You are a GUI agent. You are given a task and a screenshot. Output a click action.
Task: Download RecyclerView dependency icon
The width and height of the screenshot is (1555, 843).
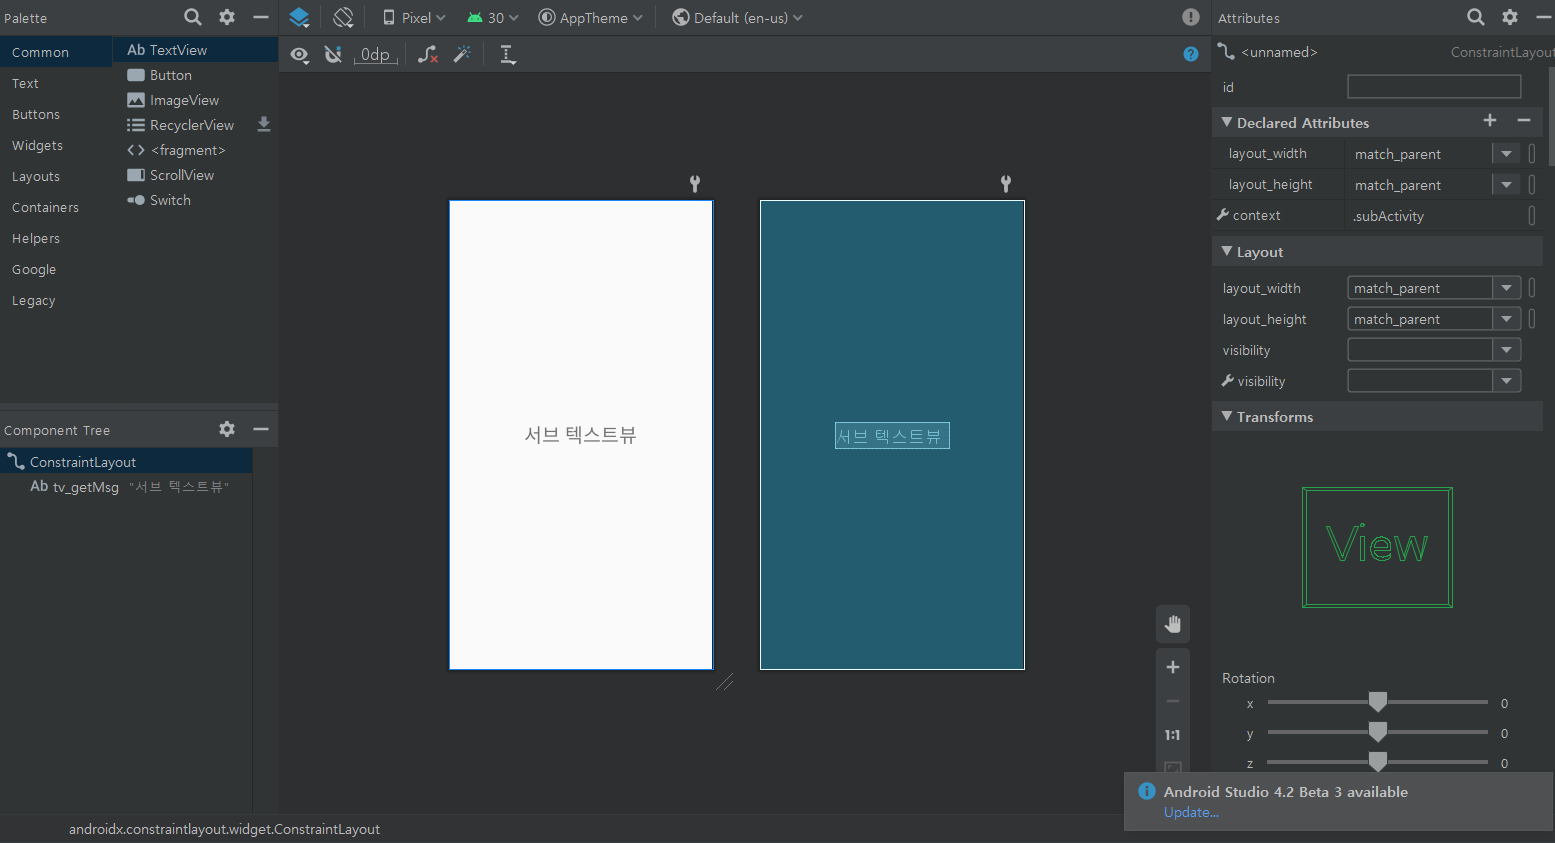click(x=264, y=124)
